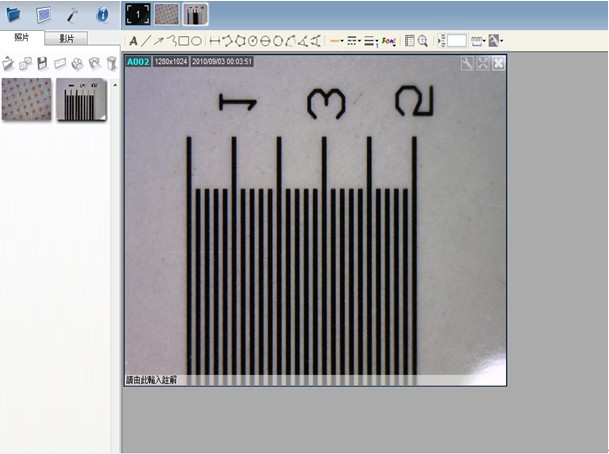
Task: Click the caption input field below image
Action: [315, 380]
